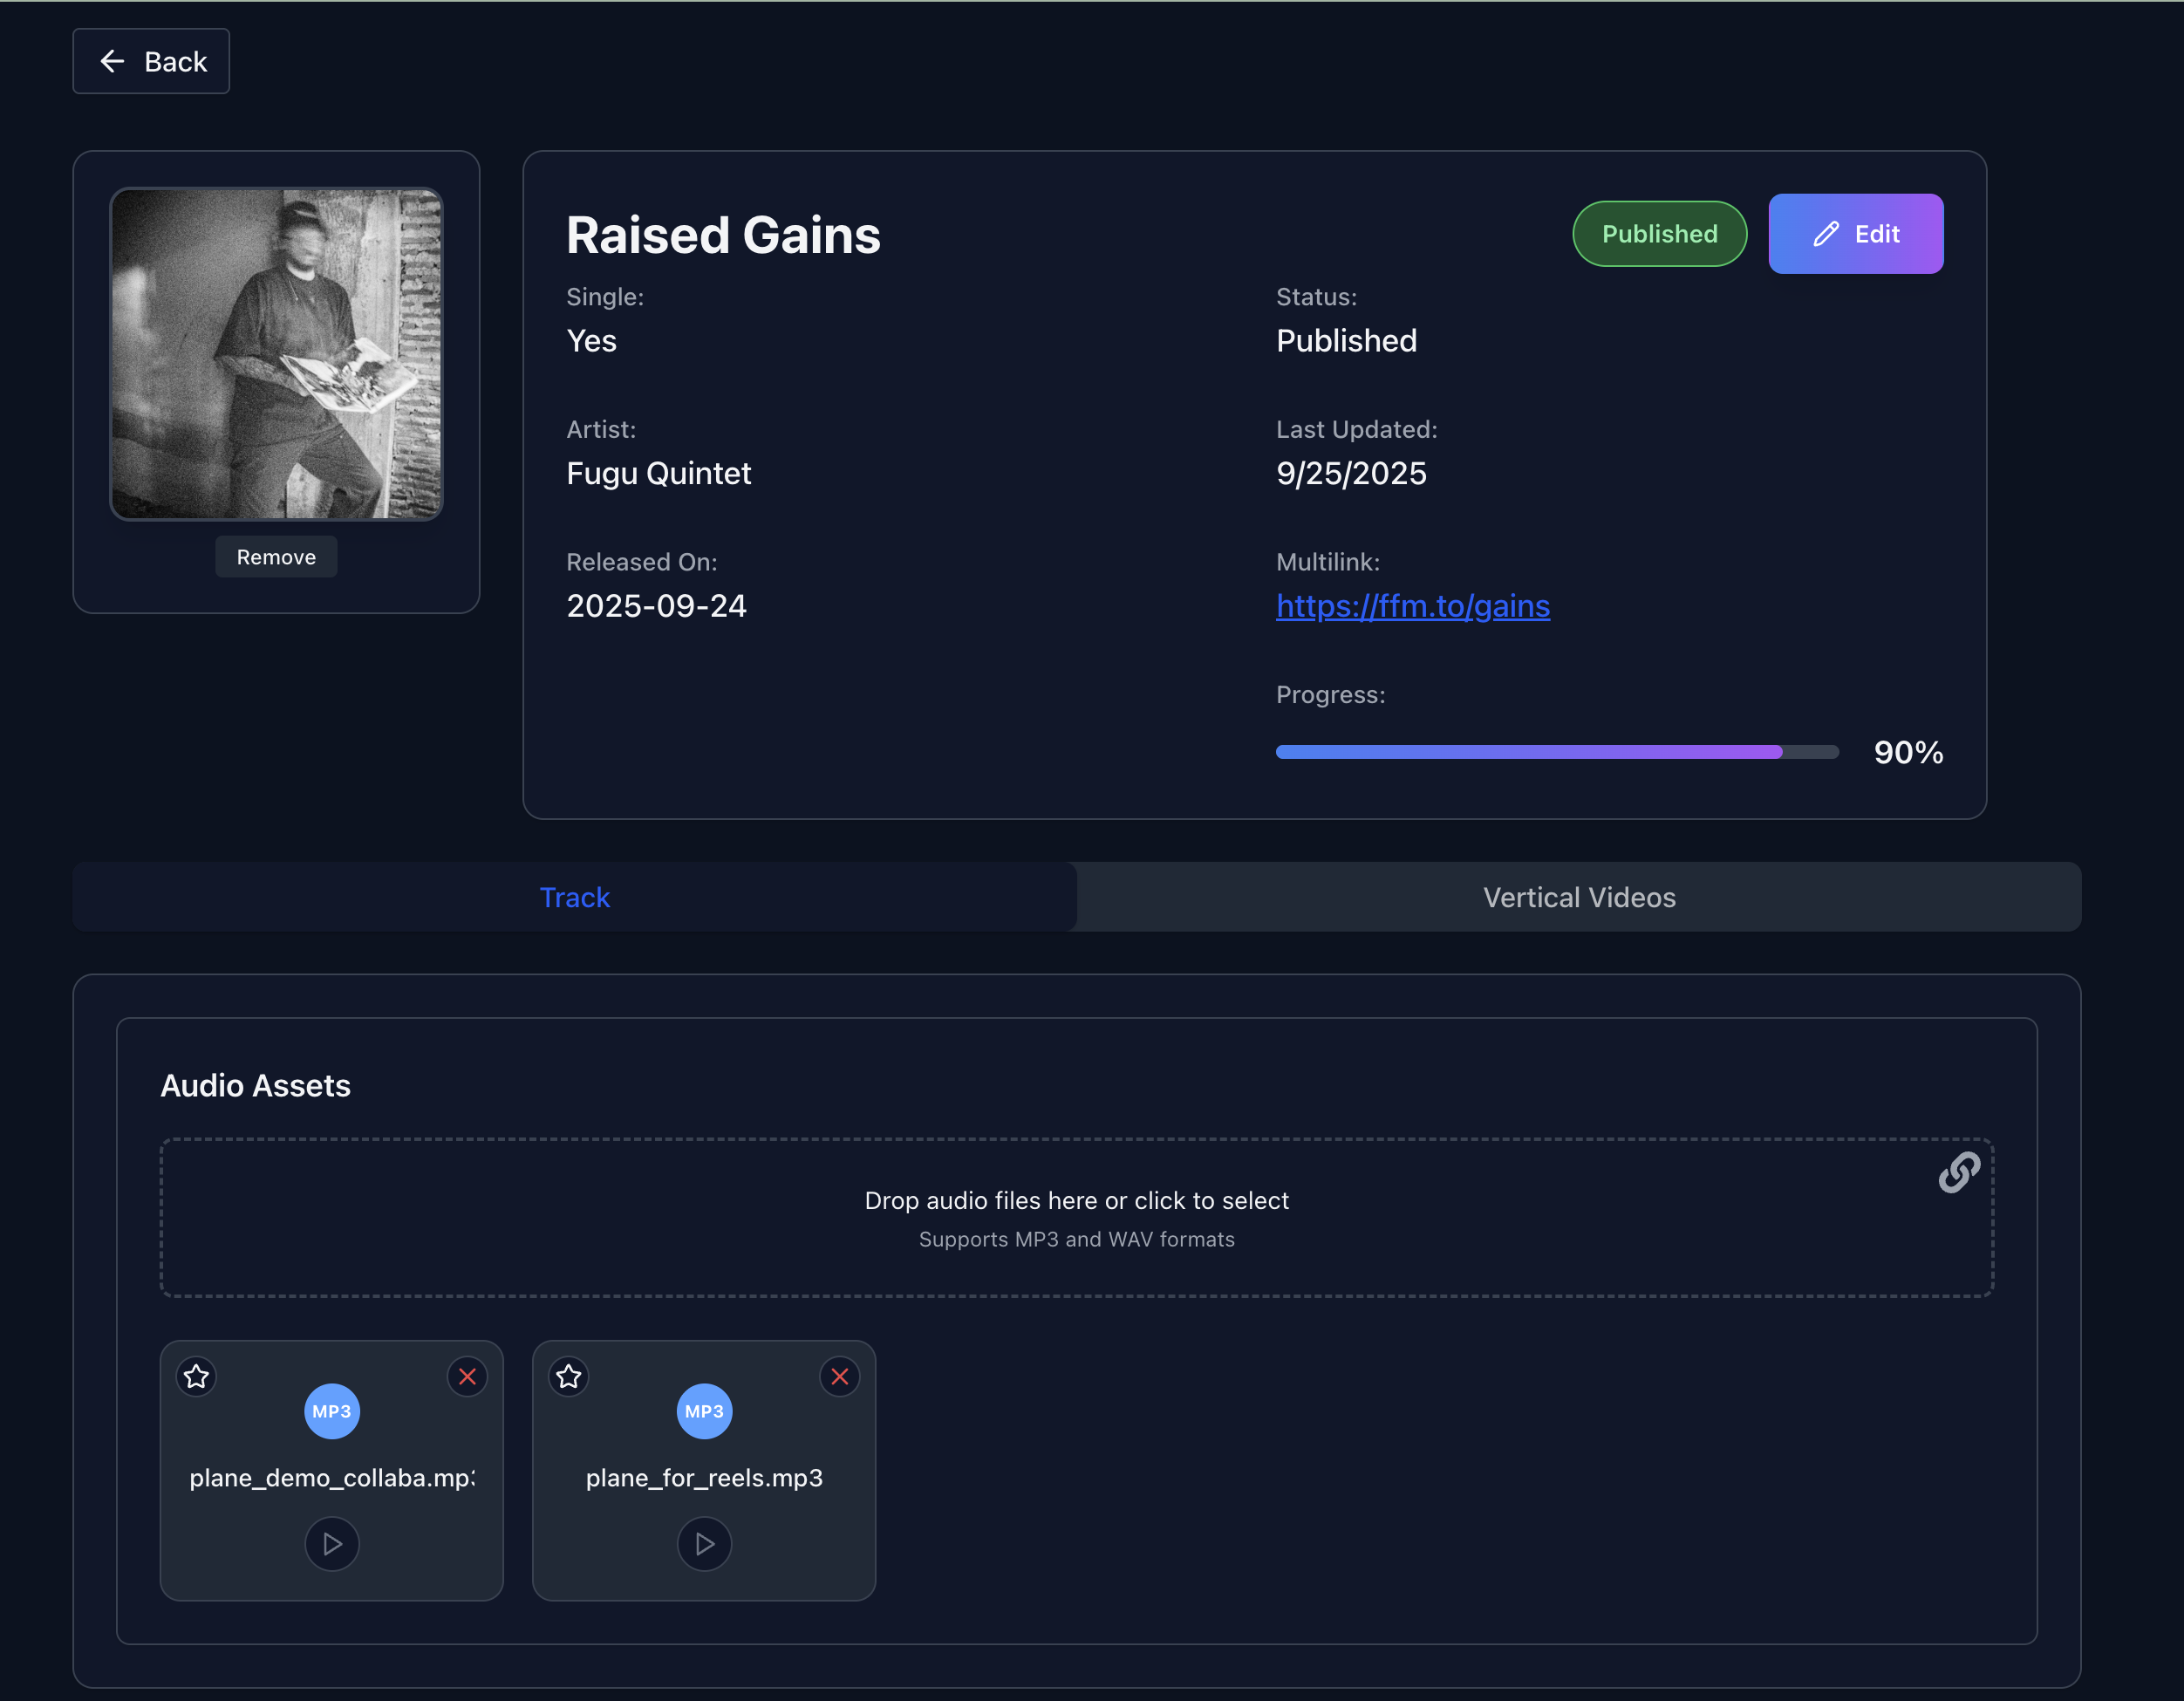Click the link icon in audio dropzone
Image resolution: width=2184 pixels, height=1701 pixels.
pos(1958,1172)
